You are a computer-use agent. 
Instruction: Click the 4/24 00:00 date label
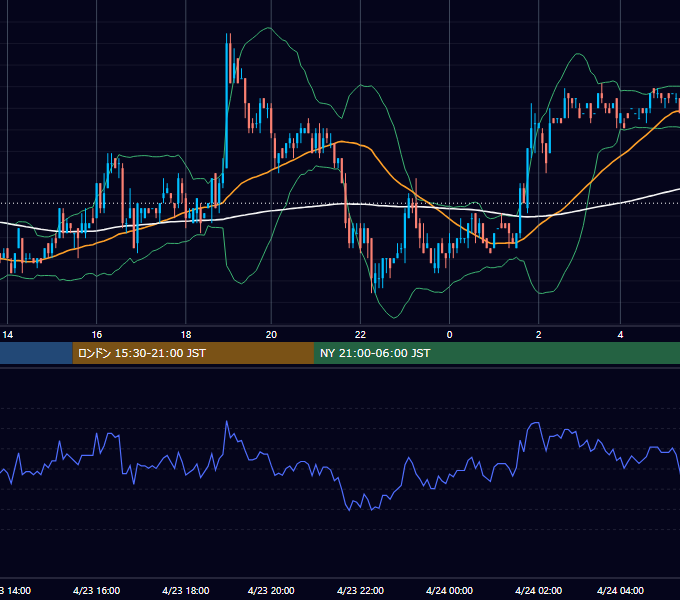(x=449, y=590)
